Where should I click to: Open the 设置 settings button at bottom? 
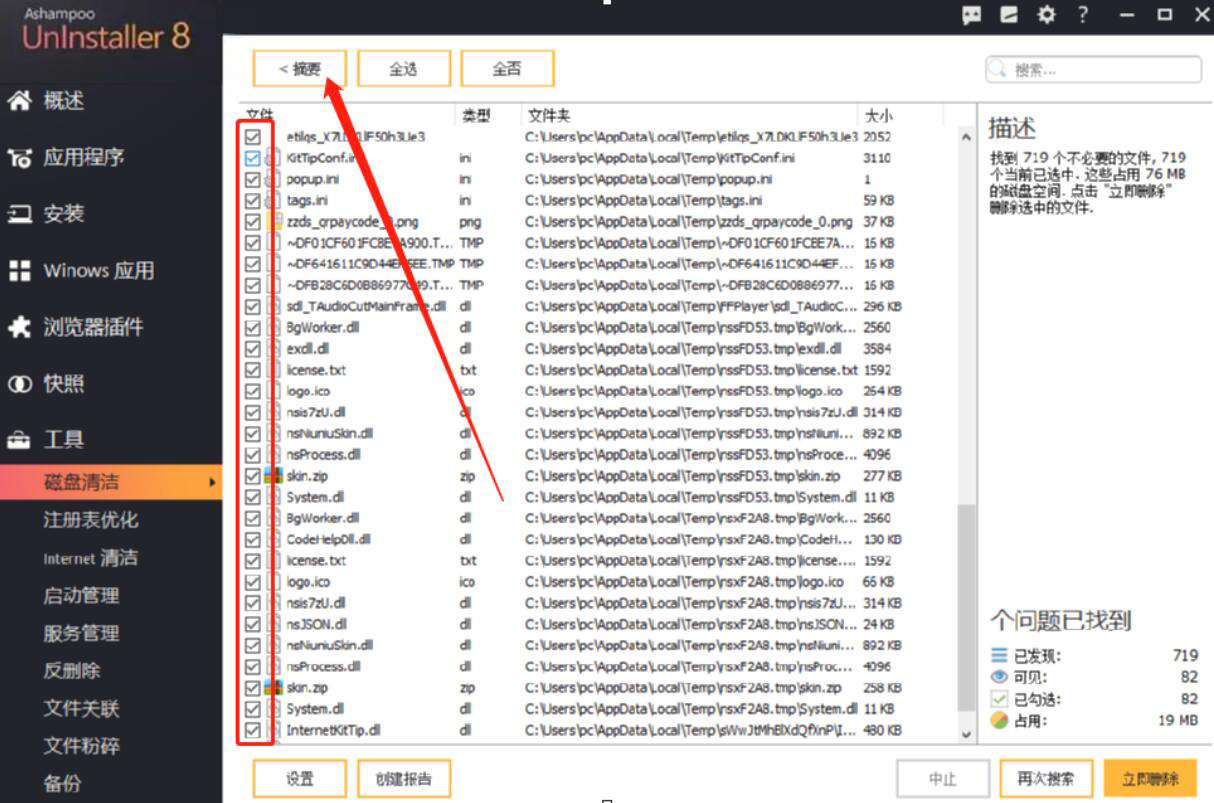tap(300, 779)
